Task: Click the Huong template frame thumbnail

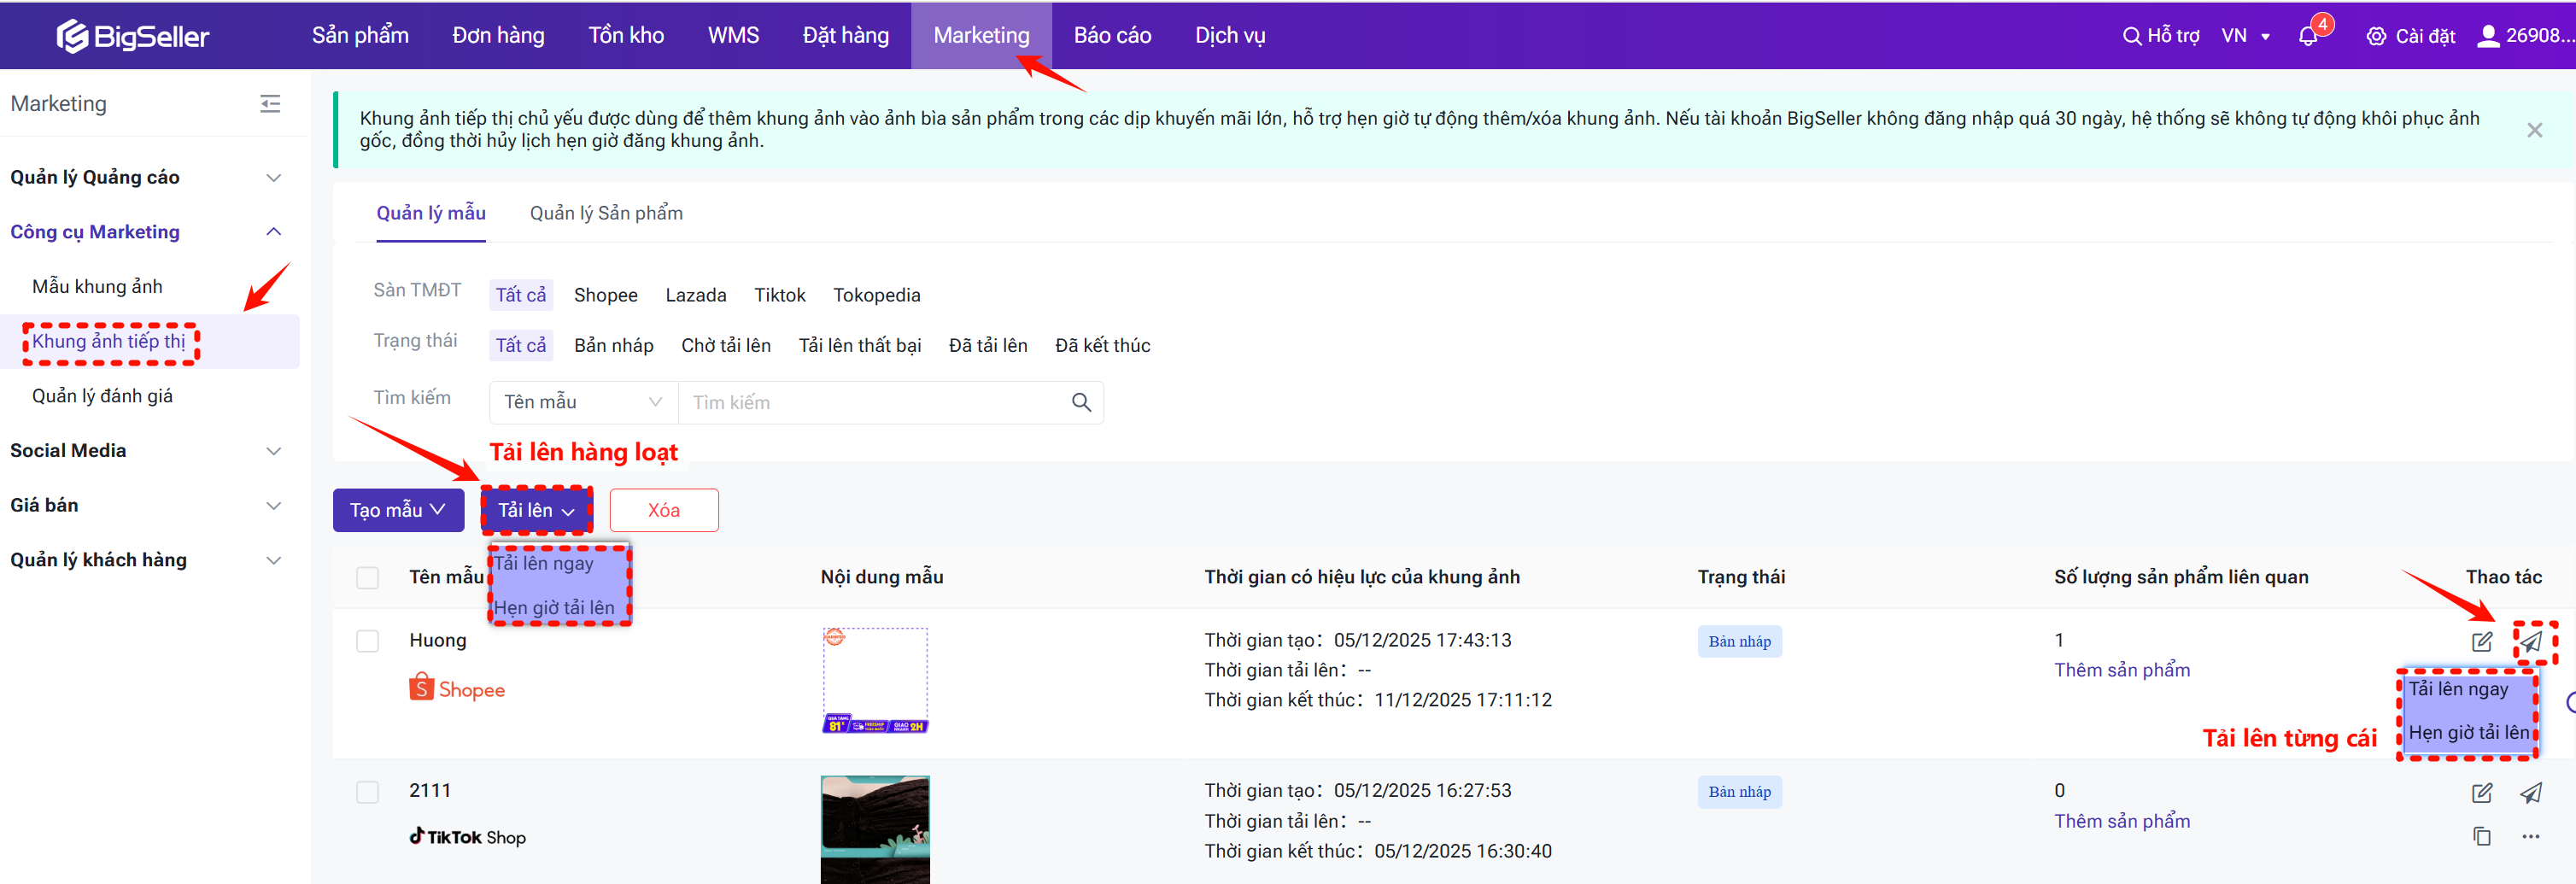Action: (x=875, y=680)
